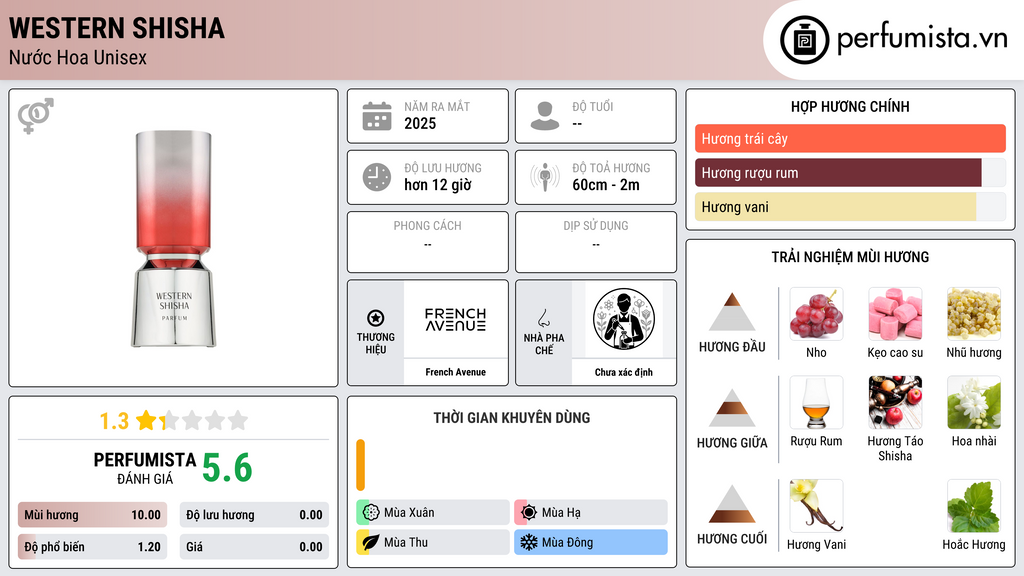Click the Chưa xác định perfumer text

[x=624, y=372]
